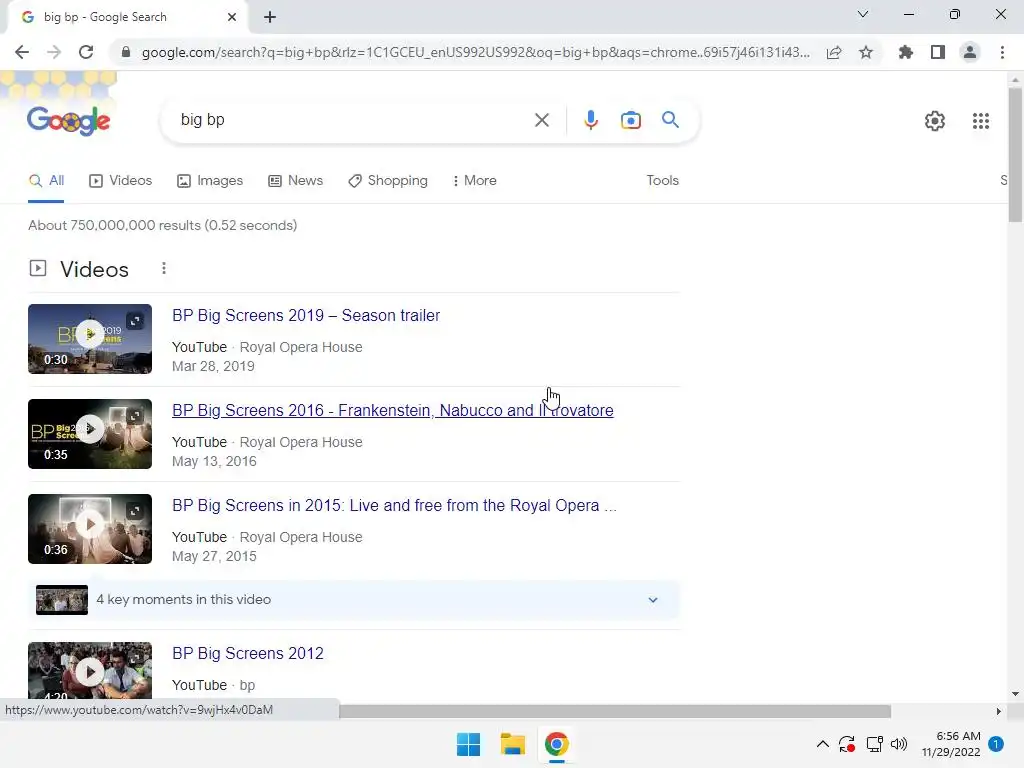The height and width of the screenshot is (768, 1024).
Task: Open Chrome three-dot menu
Action: click(x=1002, y=52)
